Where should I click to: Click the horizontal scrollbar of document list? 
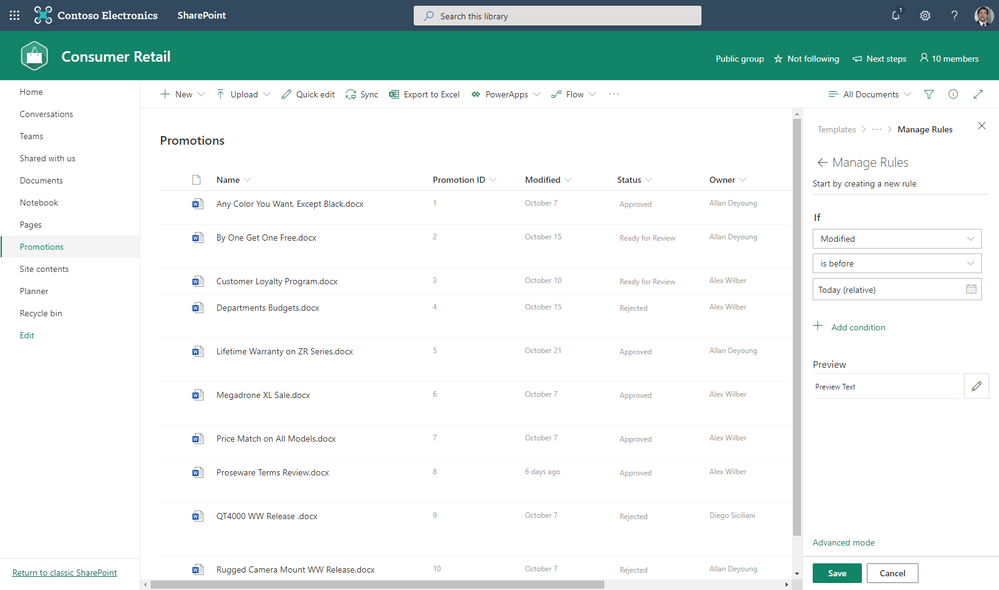tap(377, 584)
